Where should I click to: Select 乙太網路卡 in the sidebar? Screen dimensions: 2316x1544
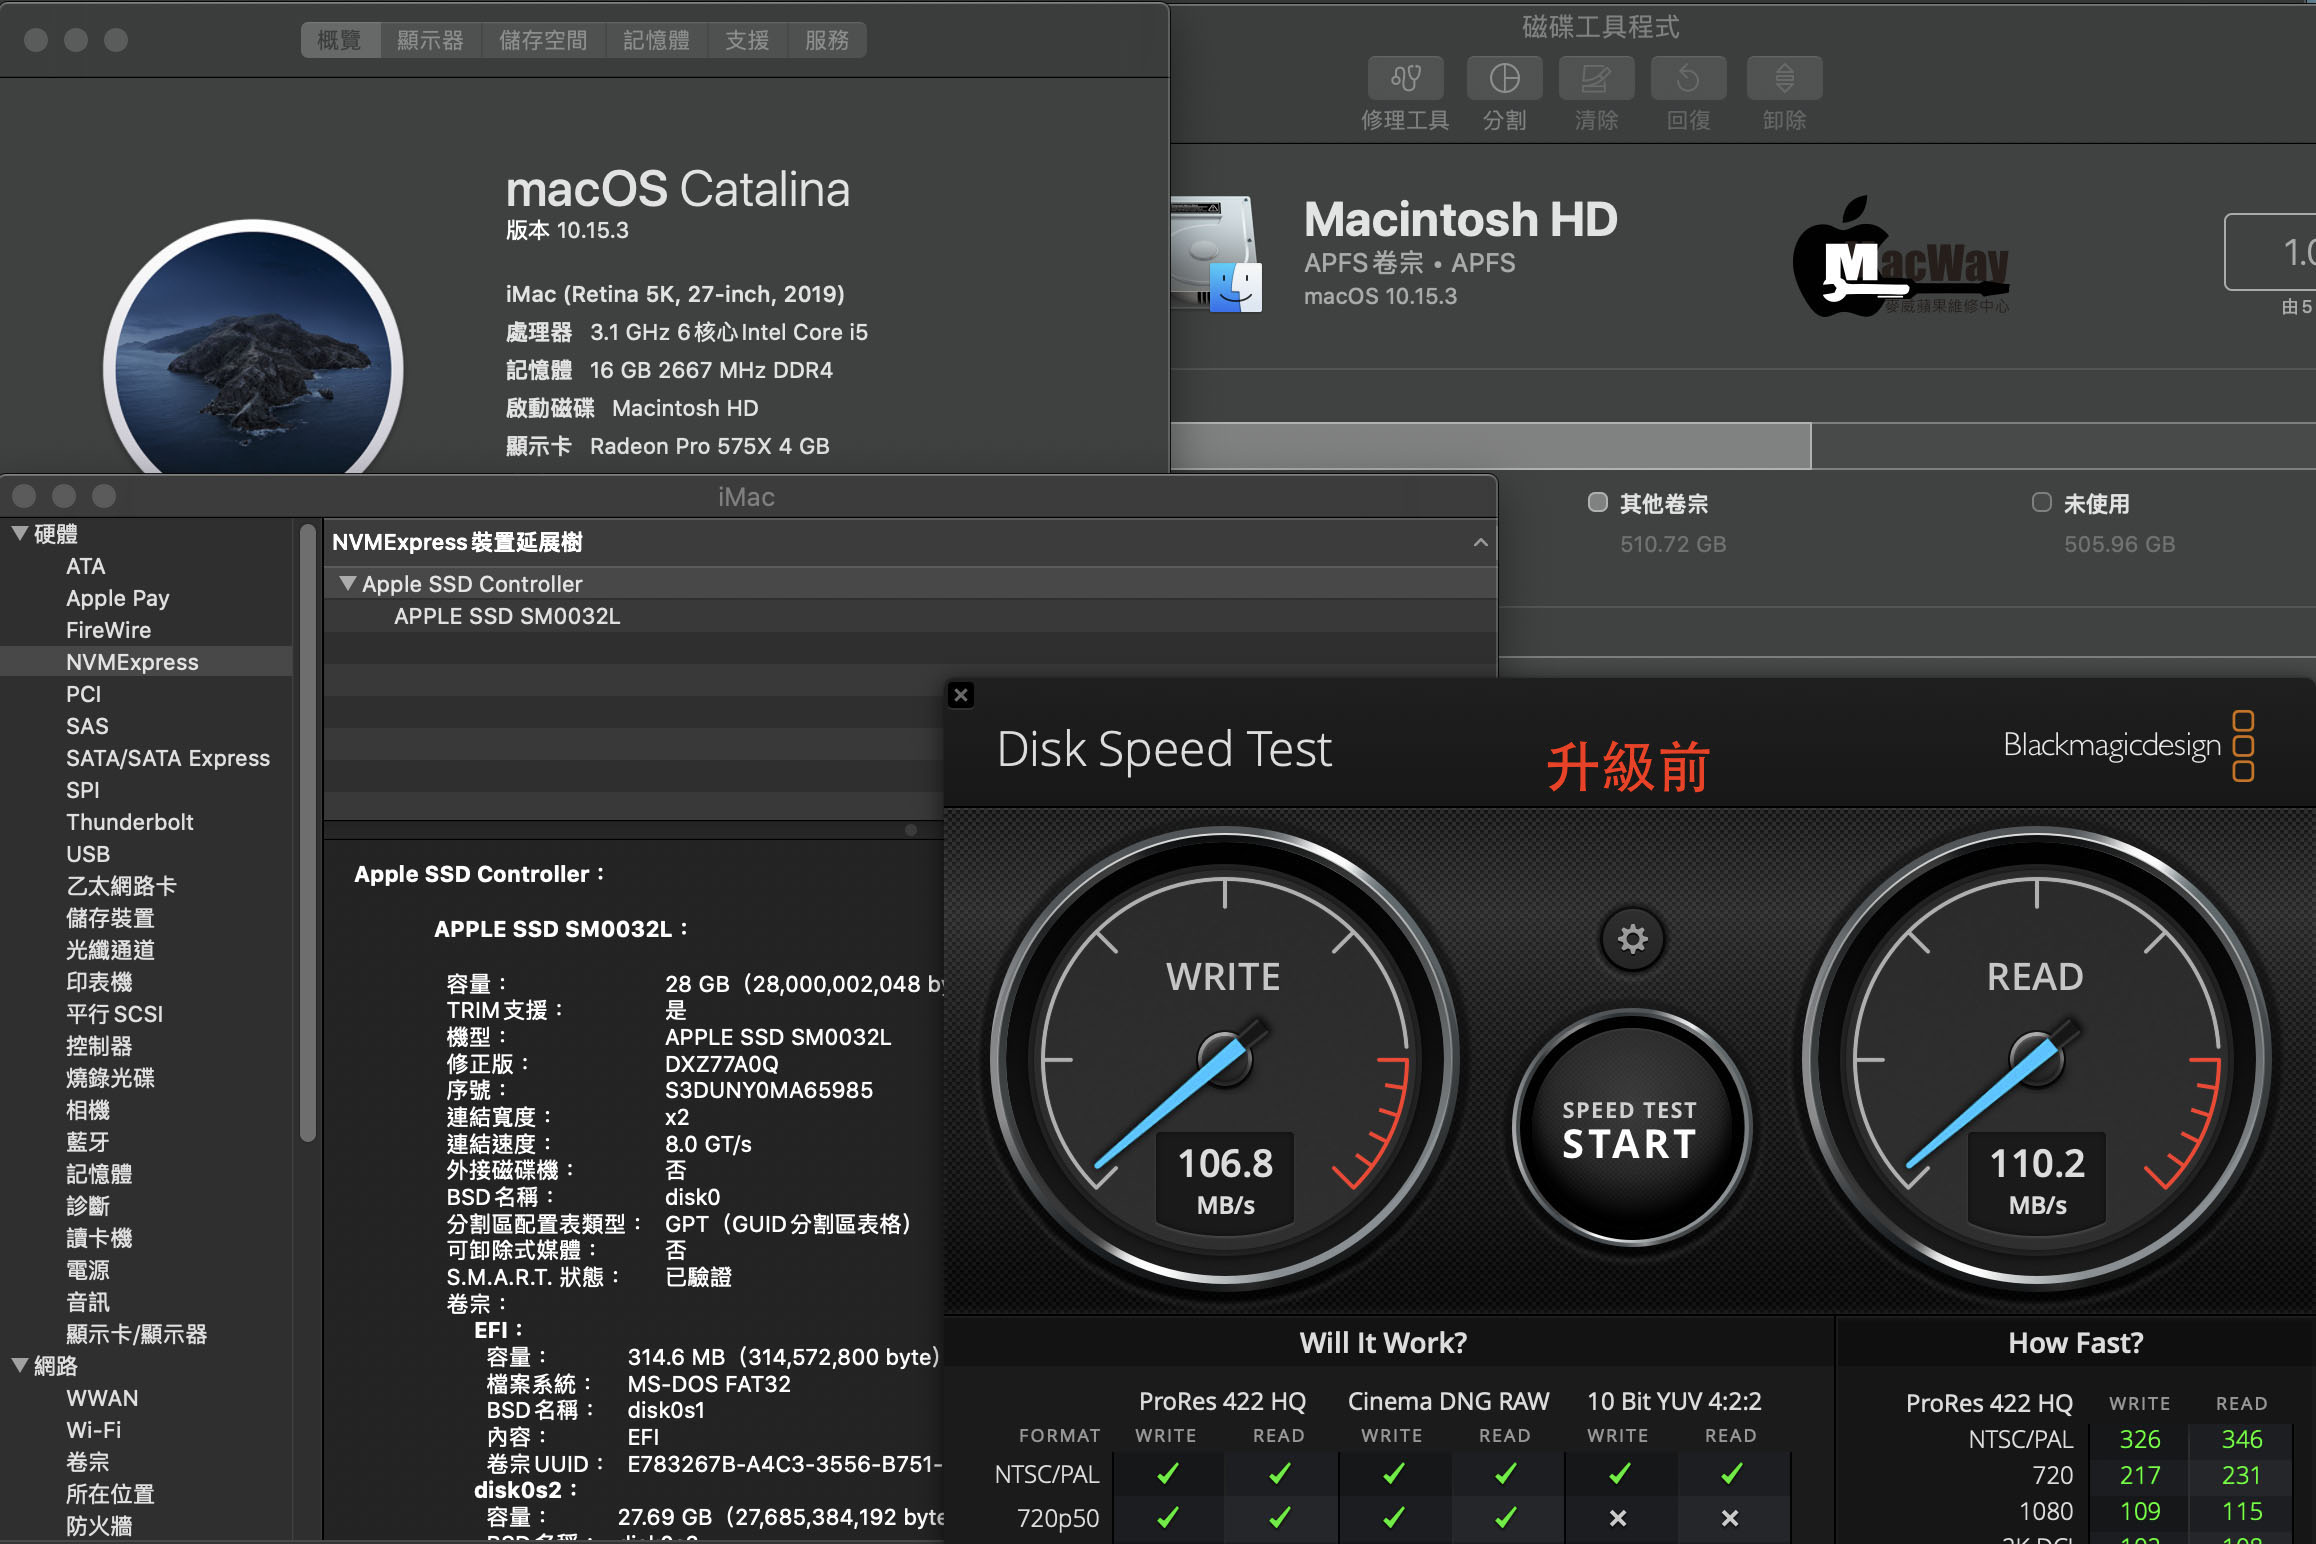coord(146,886)
